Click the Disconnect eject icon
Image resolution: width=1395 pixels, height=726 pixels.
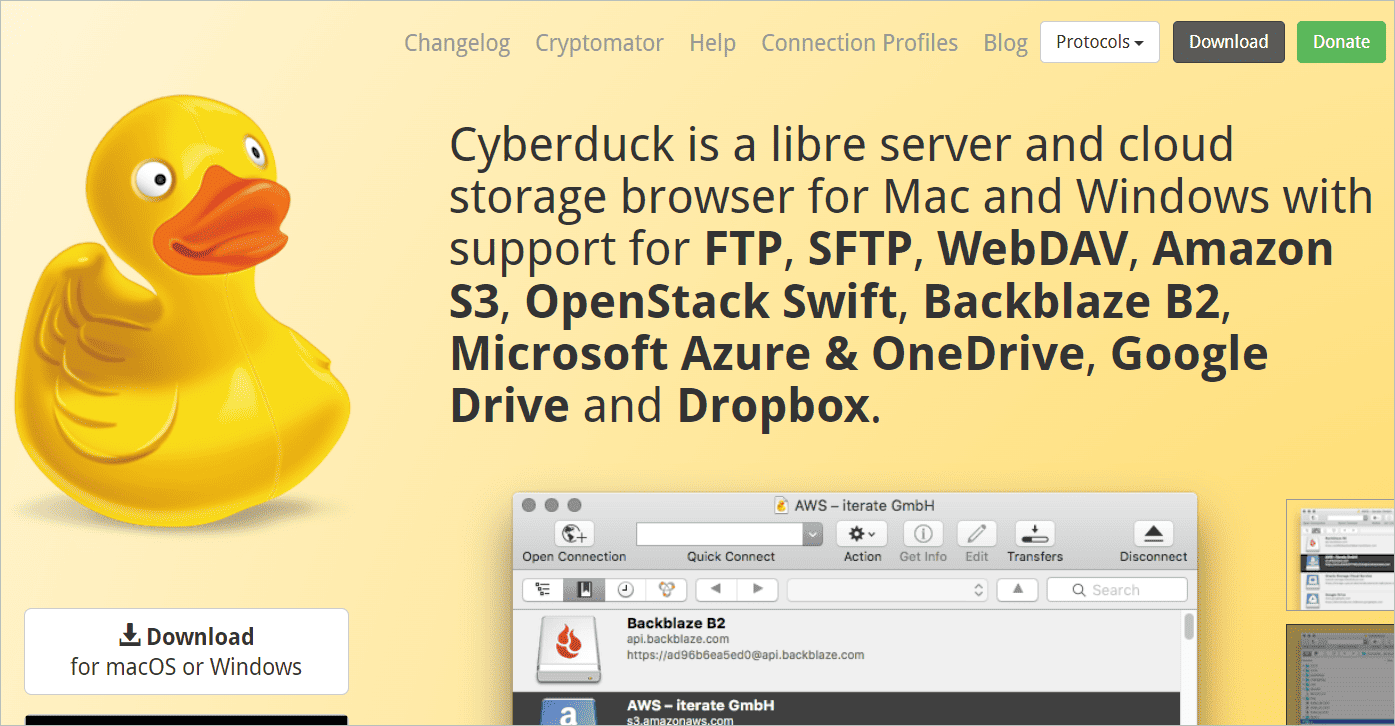coord(1153,533)
